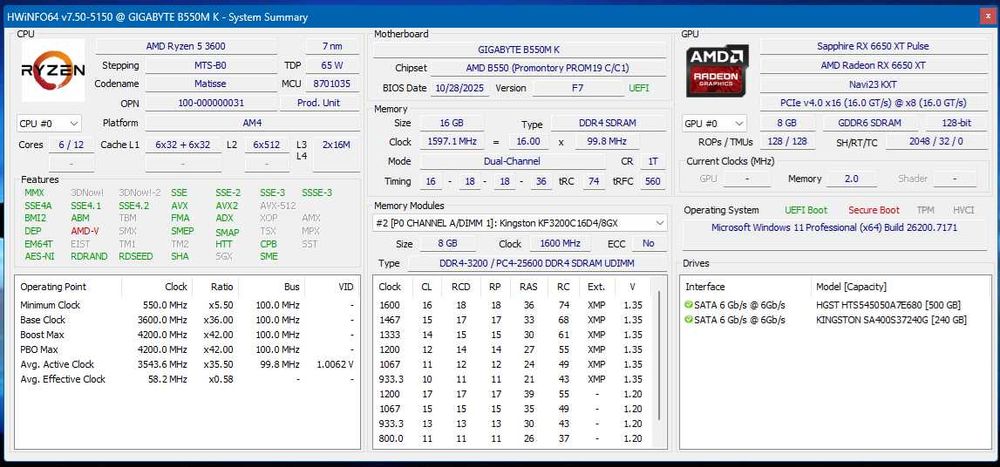This screenshot has height=467, width=1000.
Task: Click the green status icon beside the KINGSTON drive
Action: (689, 320)
